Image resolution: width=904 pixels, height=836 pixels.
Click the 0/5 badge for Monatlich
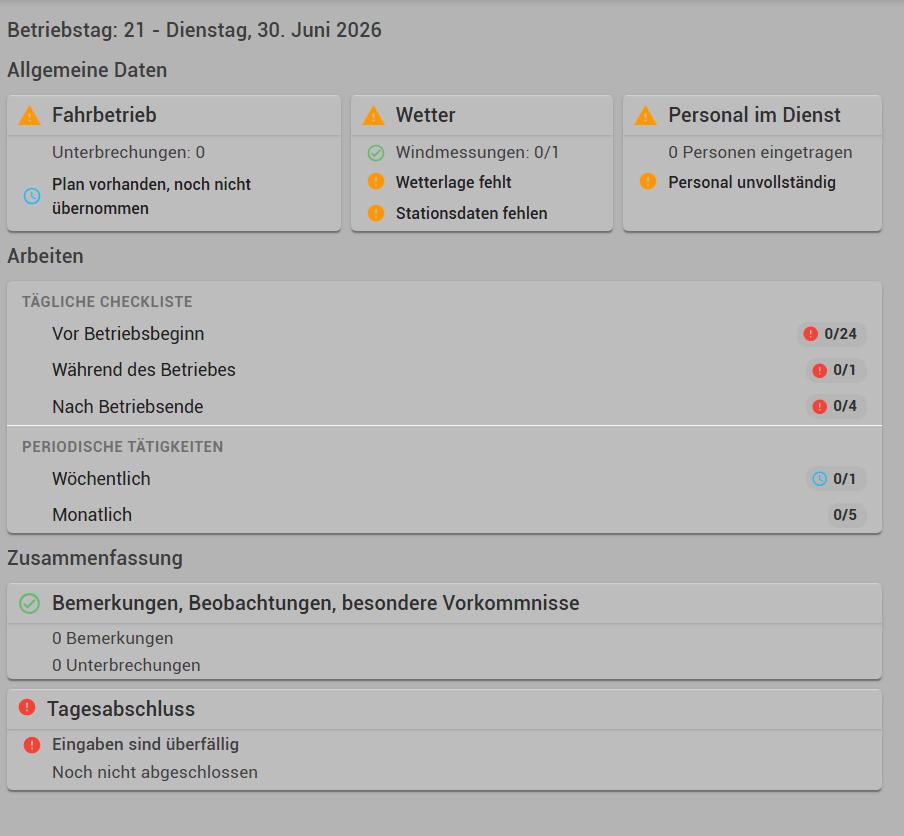coord(845,514)
